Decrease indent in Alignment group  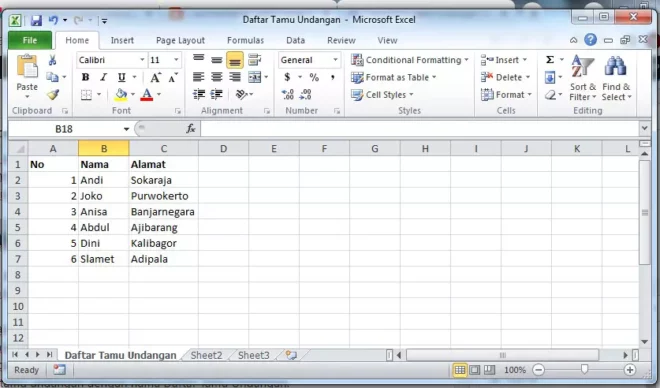(x=199, y=94)
